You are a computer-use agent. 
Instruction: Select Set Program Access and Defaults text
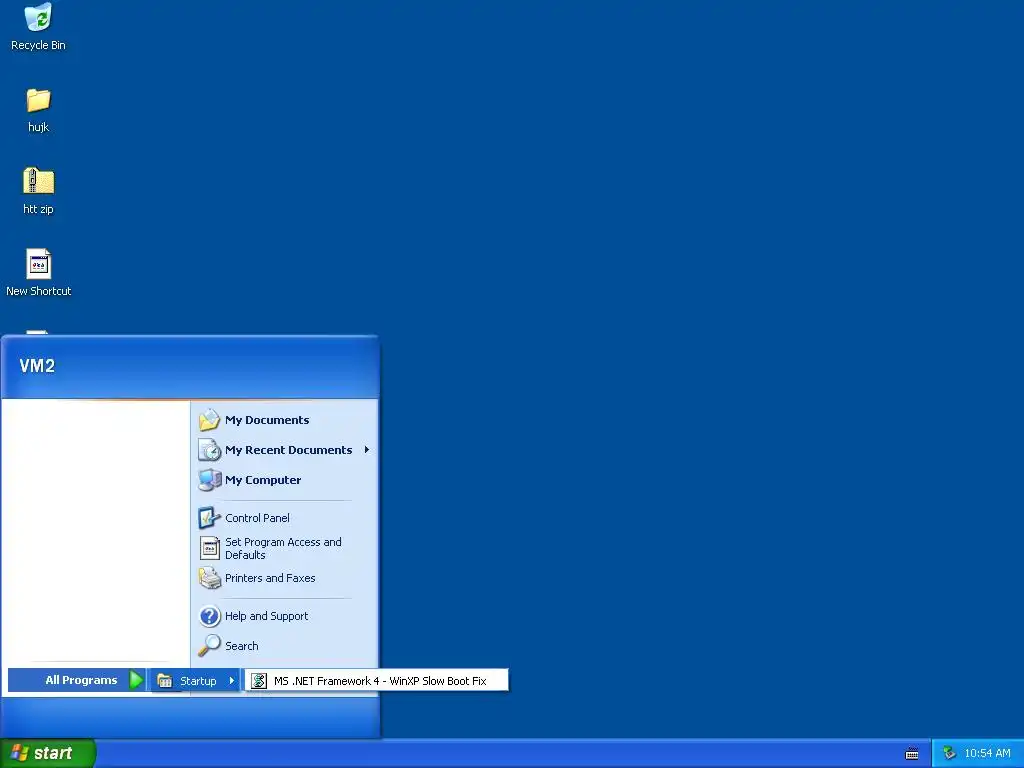point(283,549)
